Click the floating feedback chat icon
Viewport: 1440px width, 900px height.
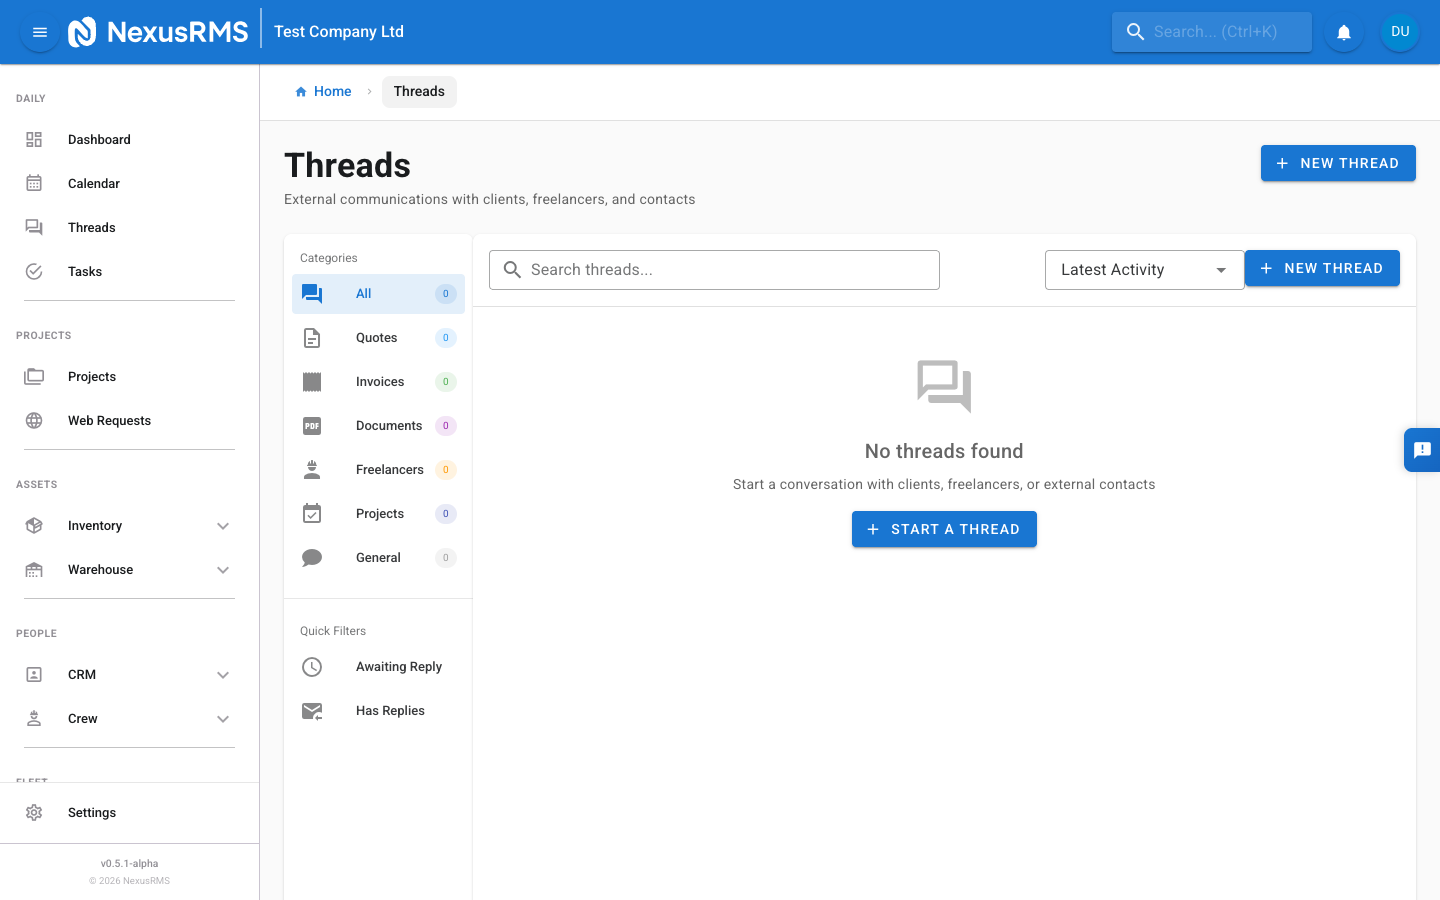pyautogui.click(x=1422, y=449)
